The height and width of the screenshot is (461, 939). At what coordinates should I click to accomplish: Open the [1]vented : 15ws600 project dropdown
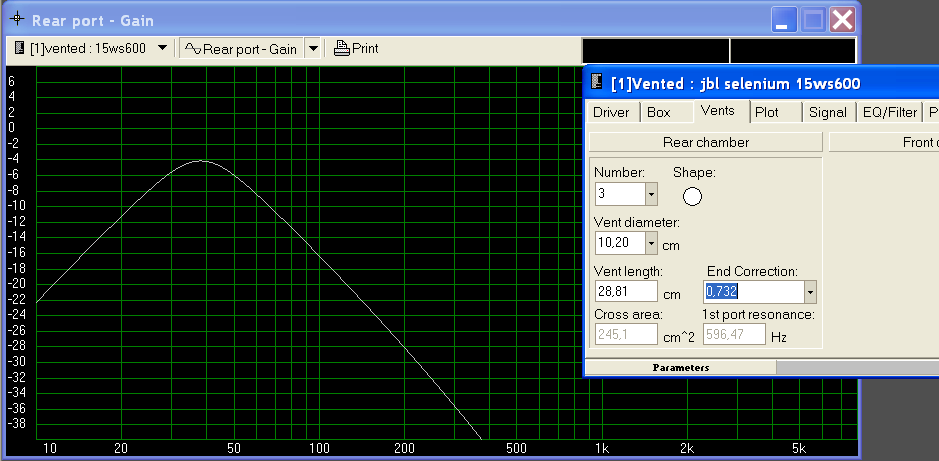tap(162, 48)
